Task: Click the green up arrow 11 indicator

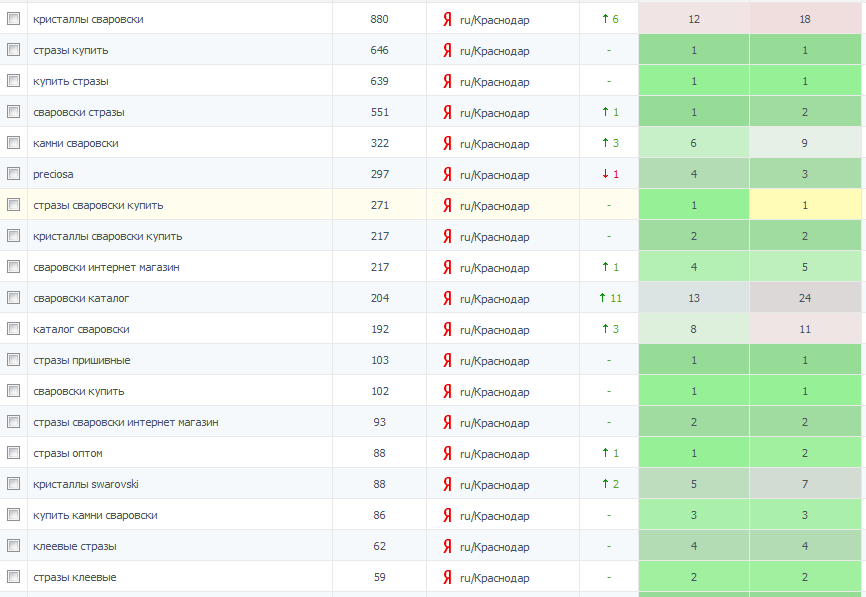Action: (x=610, y=298)
